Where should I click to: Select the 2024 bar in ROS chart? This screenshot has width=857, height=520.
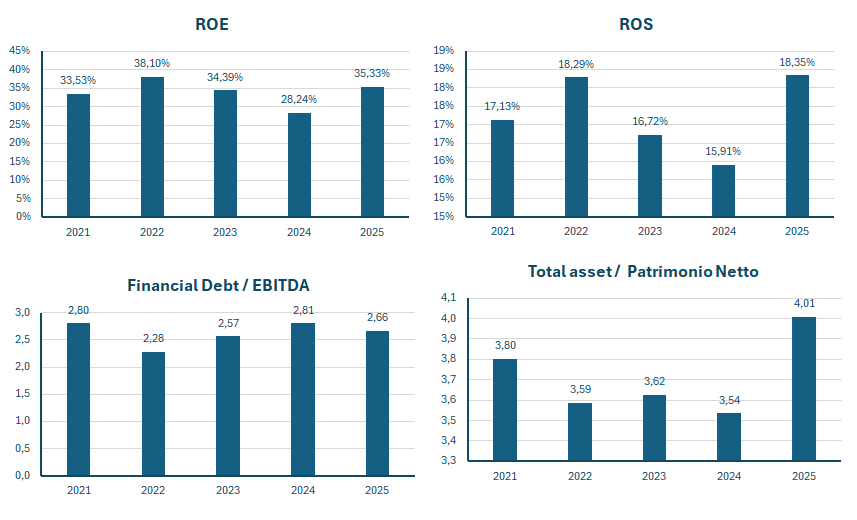tap(723, 190)
